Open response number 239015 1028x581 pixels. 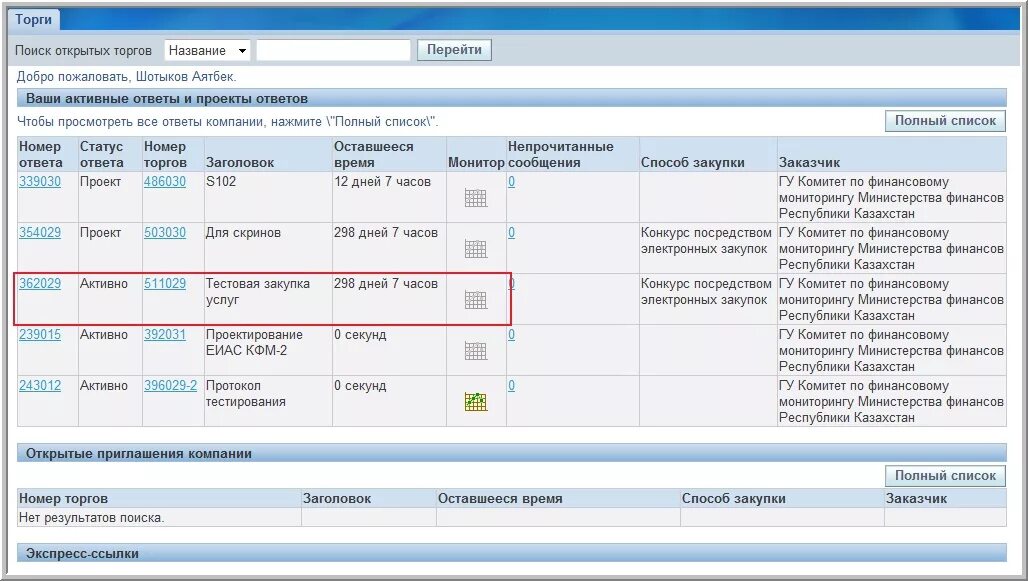click(40, 334)
